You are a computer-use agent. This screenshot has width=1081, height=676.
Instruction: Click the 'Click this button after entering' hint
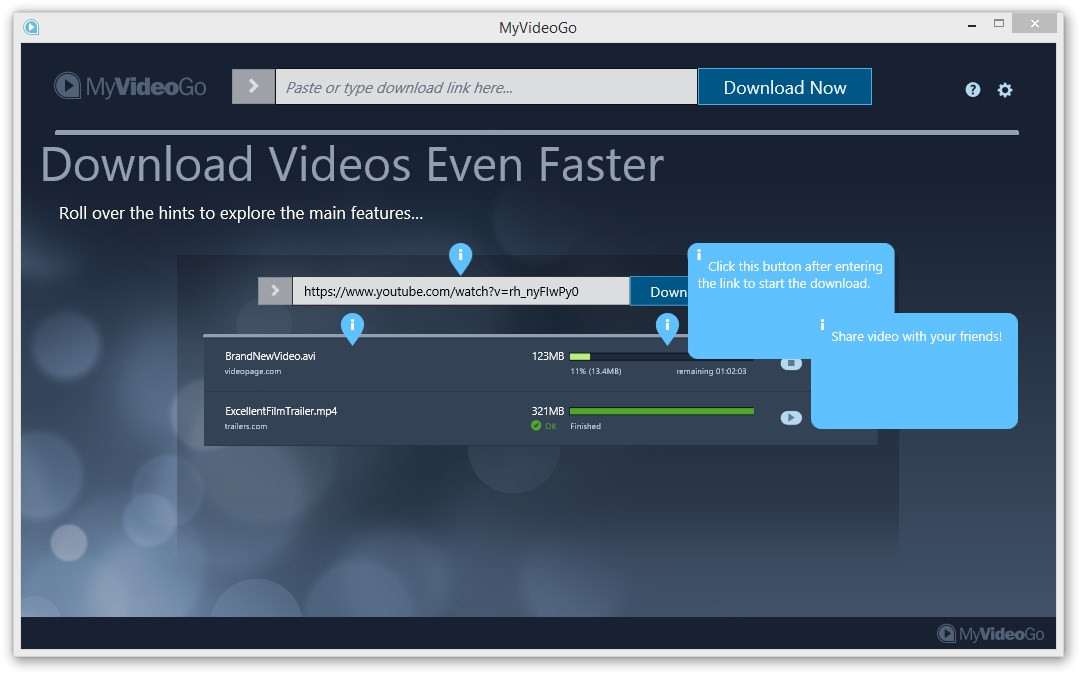pos(791,300)
